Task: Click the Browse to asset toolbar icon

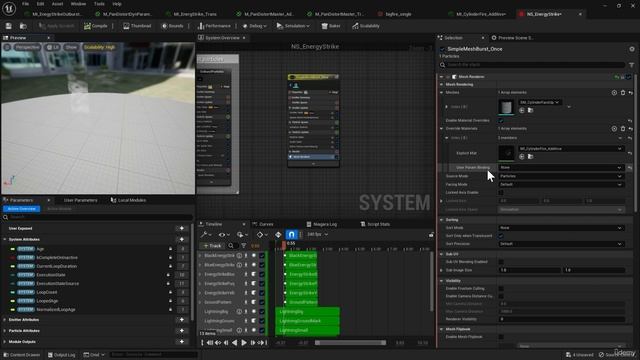Action: click(23, 26)
